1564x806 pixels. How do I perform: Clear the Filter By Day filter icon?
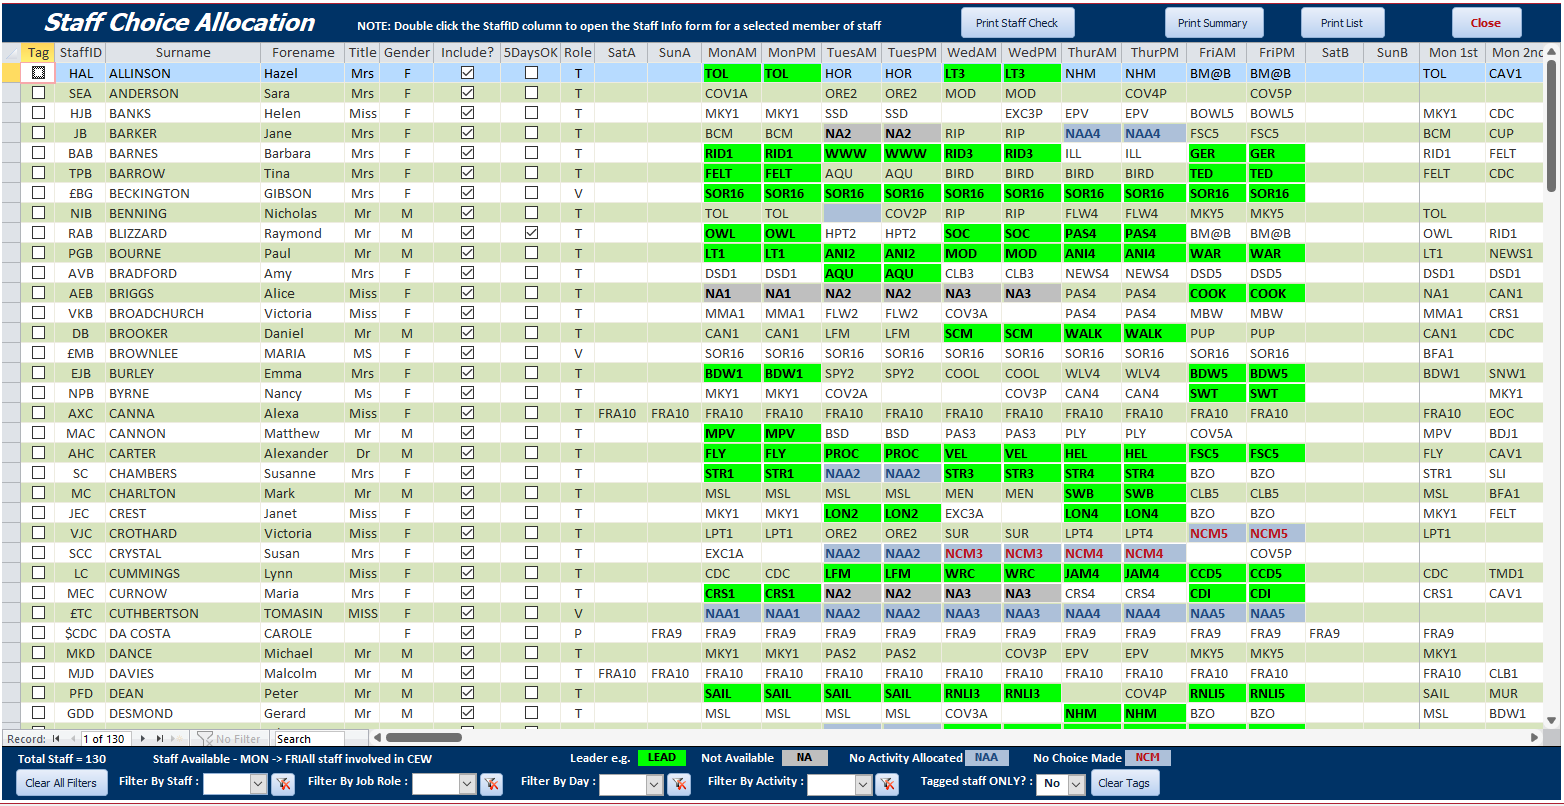(x=679, y=784)
